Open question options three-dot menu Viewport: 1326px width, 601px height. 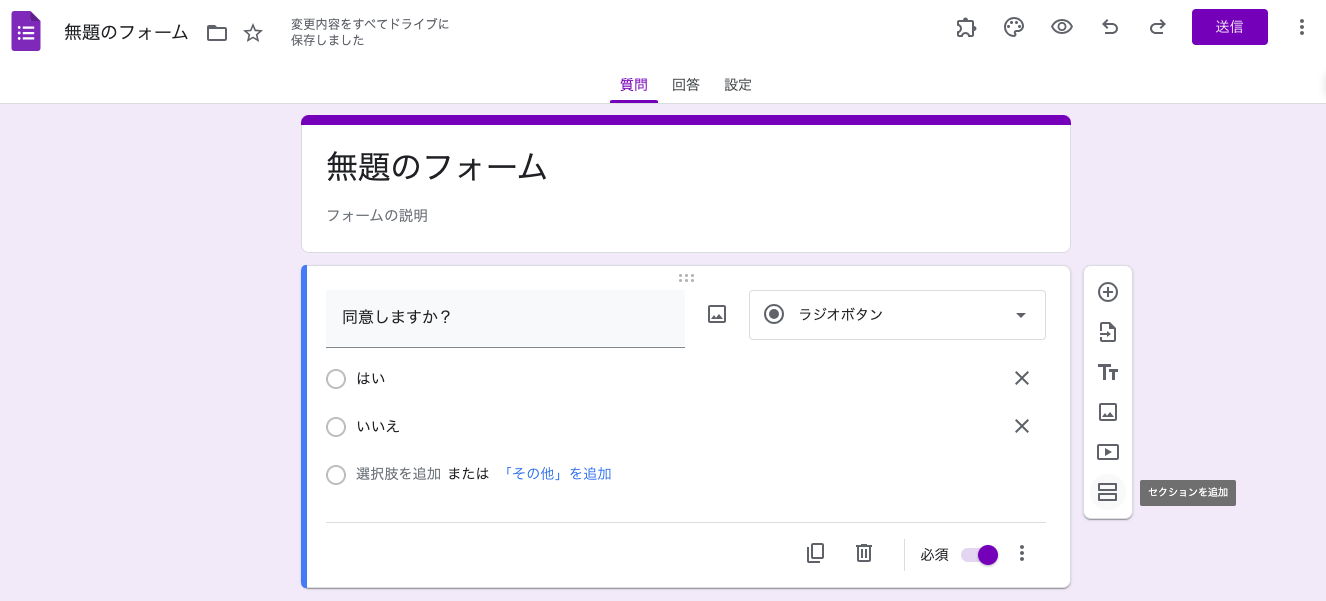click(1022, 553)
